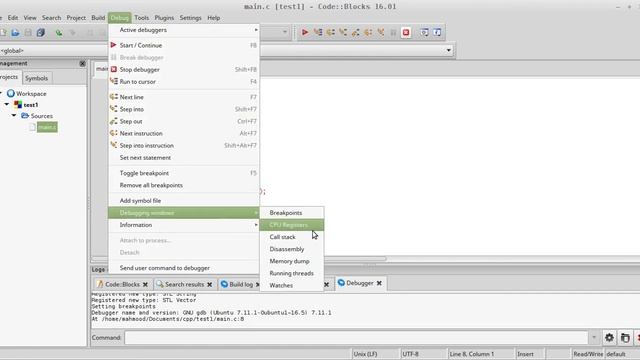Choose Step into menu entry
This screenshot has height=360, width=640.
click(x=184, y=109)
